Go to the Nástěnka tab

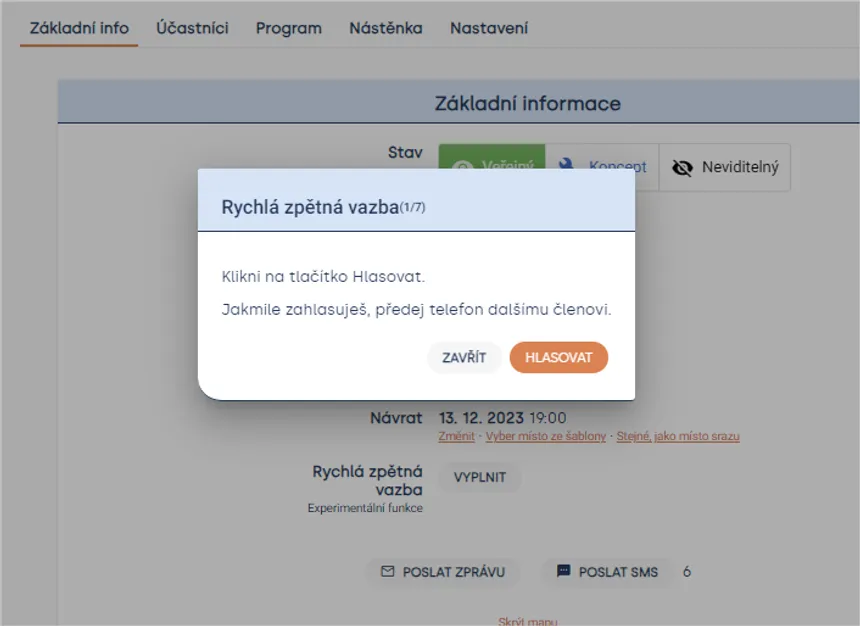point(386,28)
